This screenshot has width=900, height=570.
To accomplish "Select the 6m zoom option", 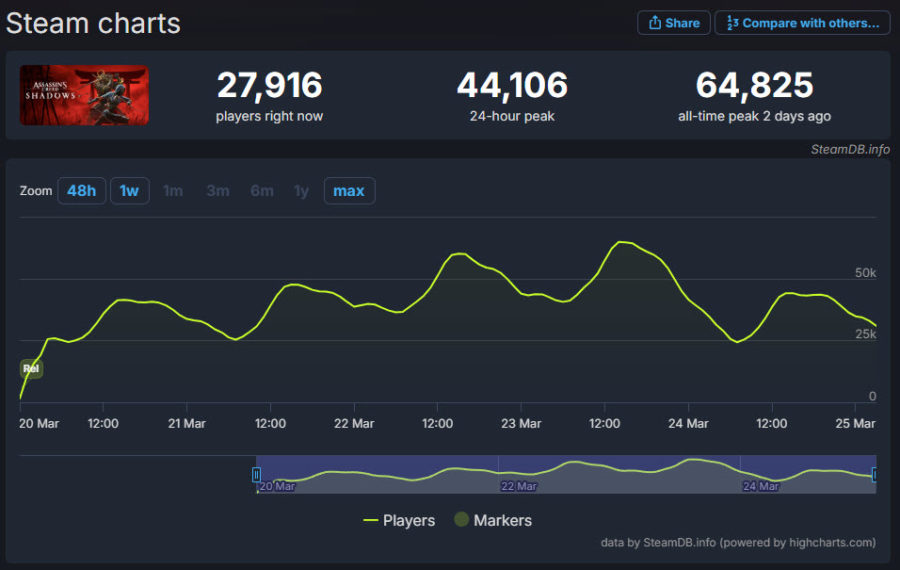I will click(x=262, y=191).
